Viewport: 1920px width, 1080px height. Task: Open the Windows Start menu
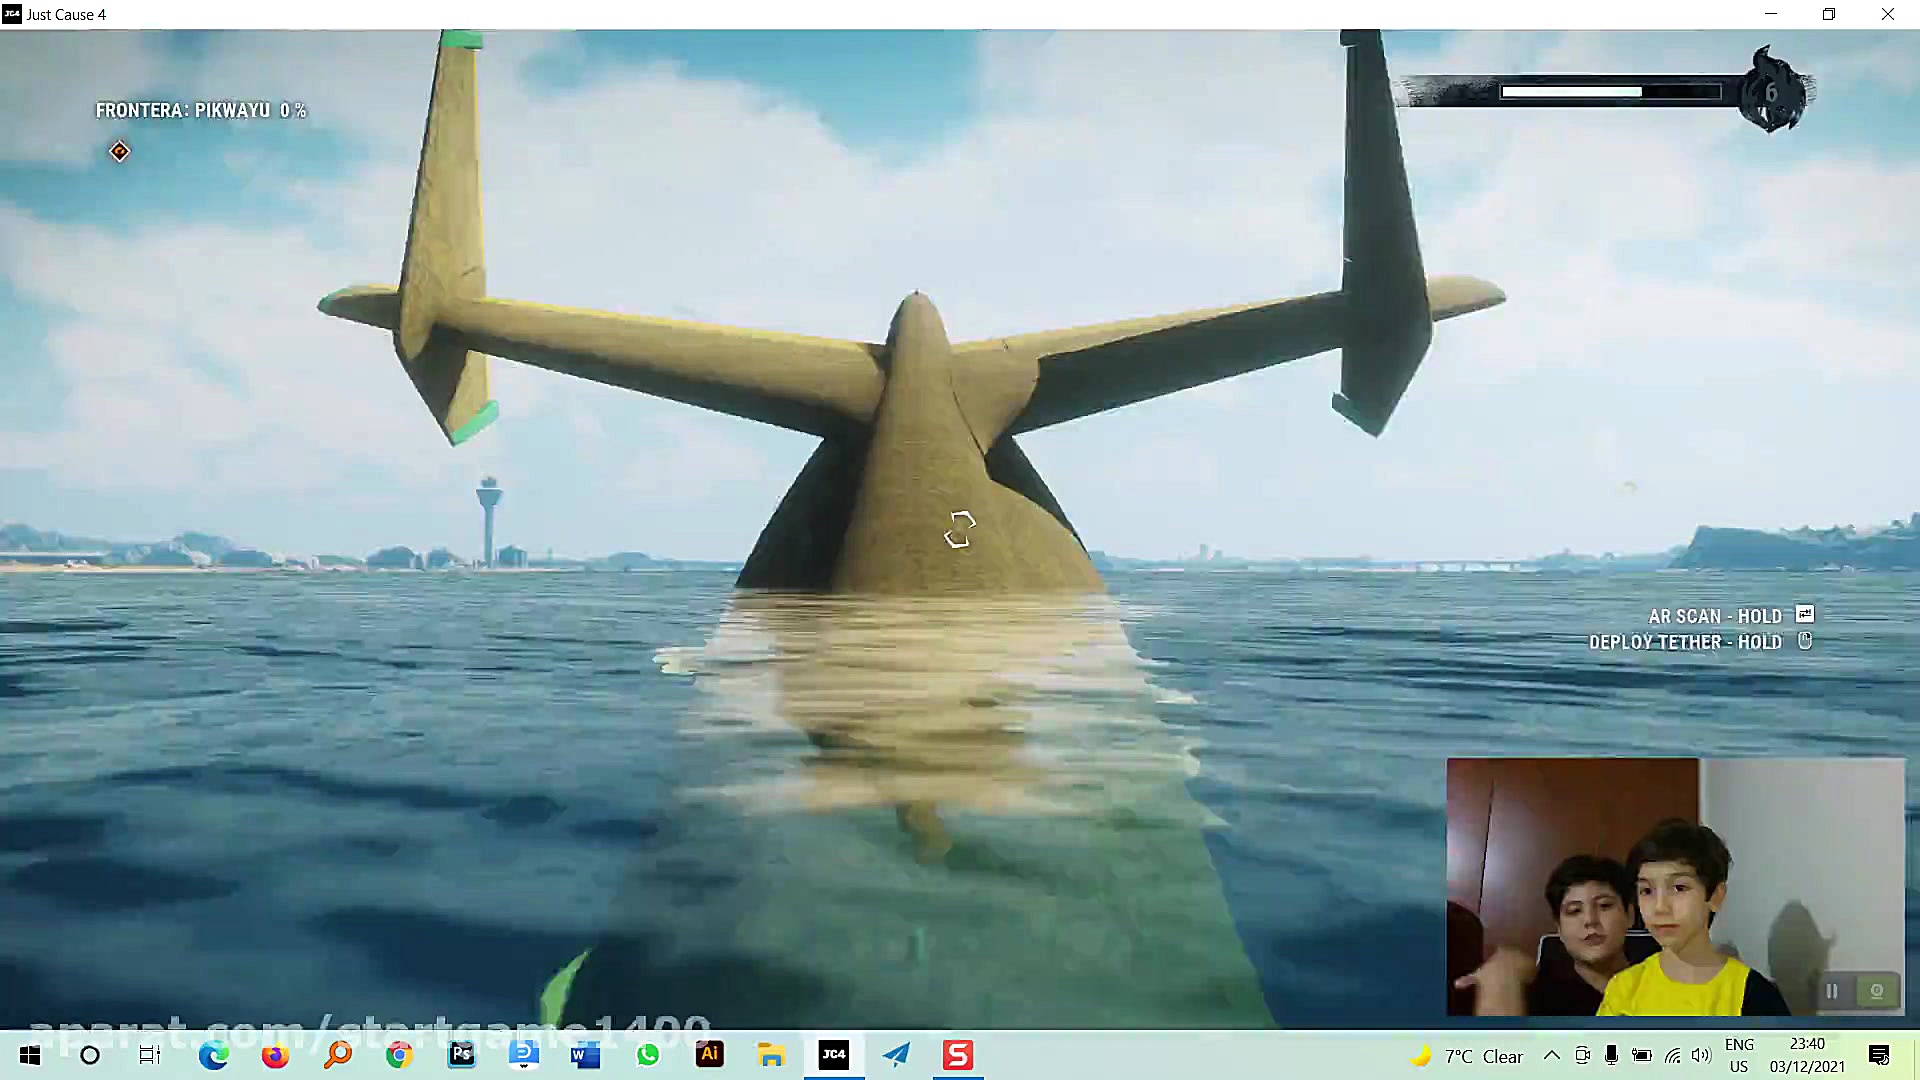coord(30,1055)
